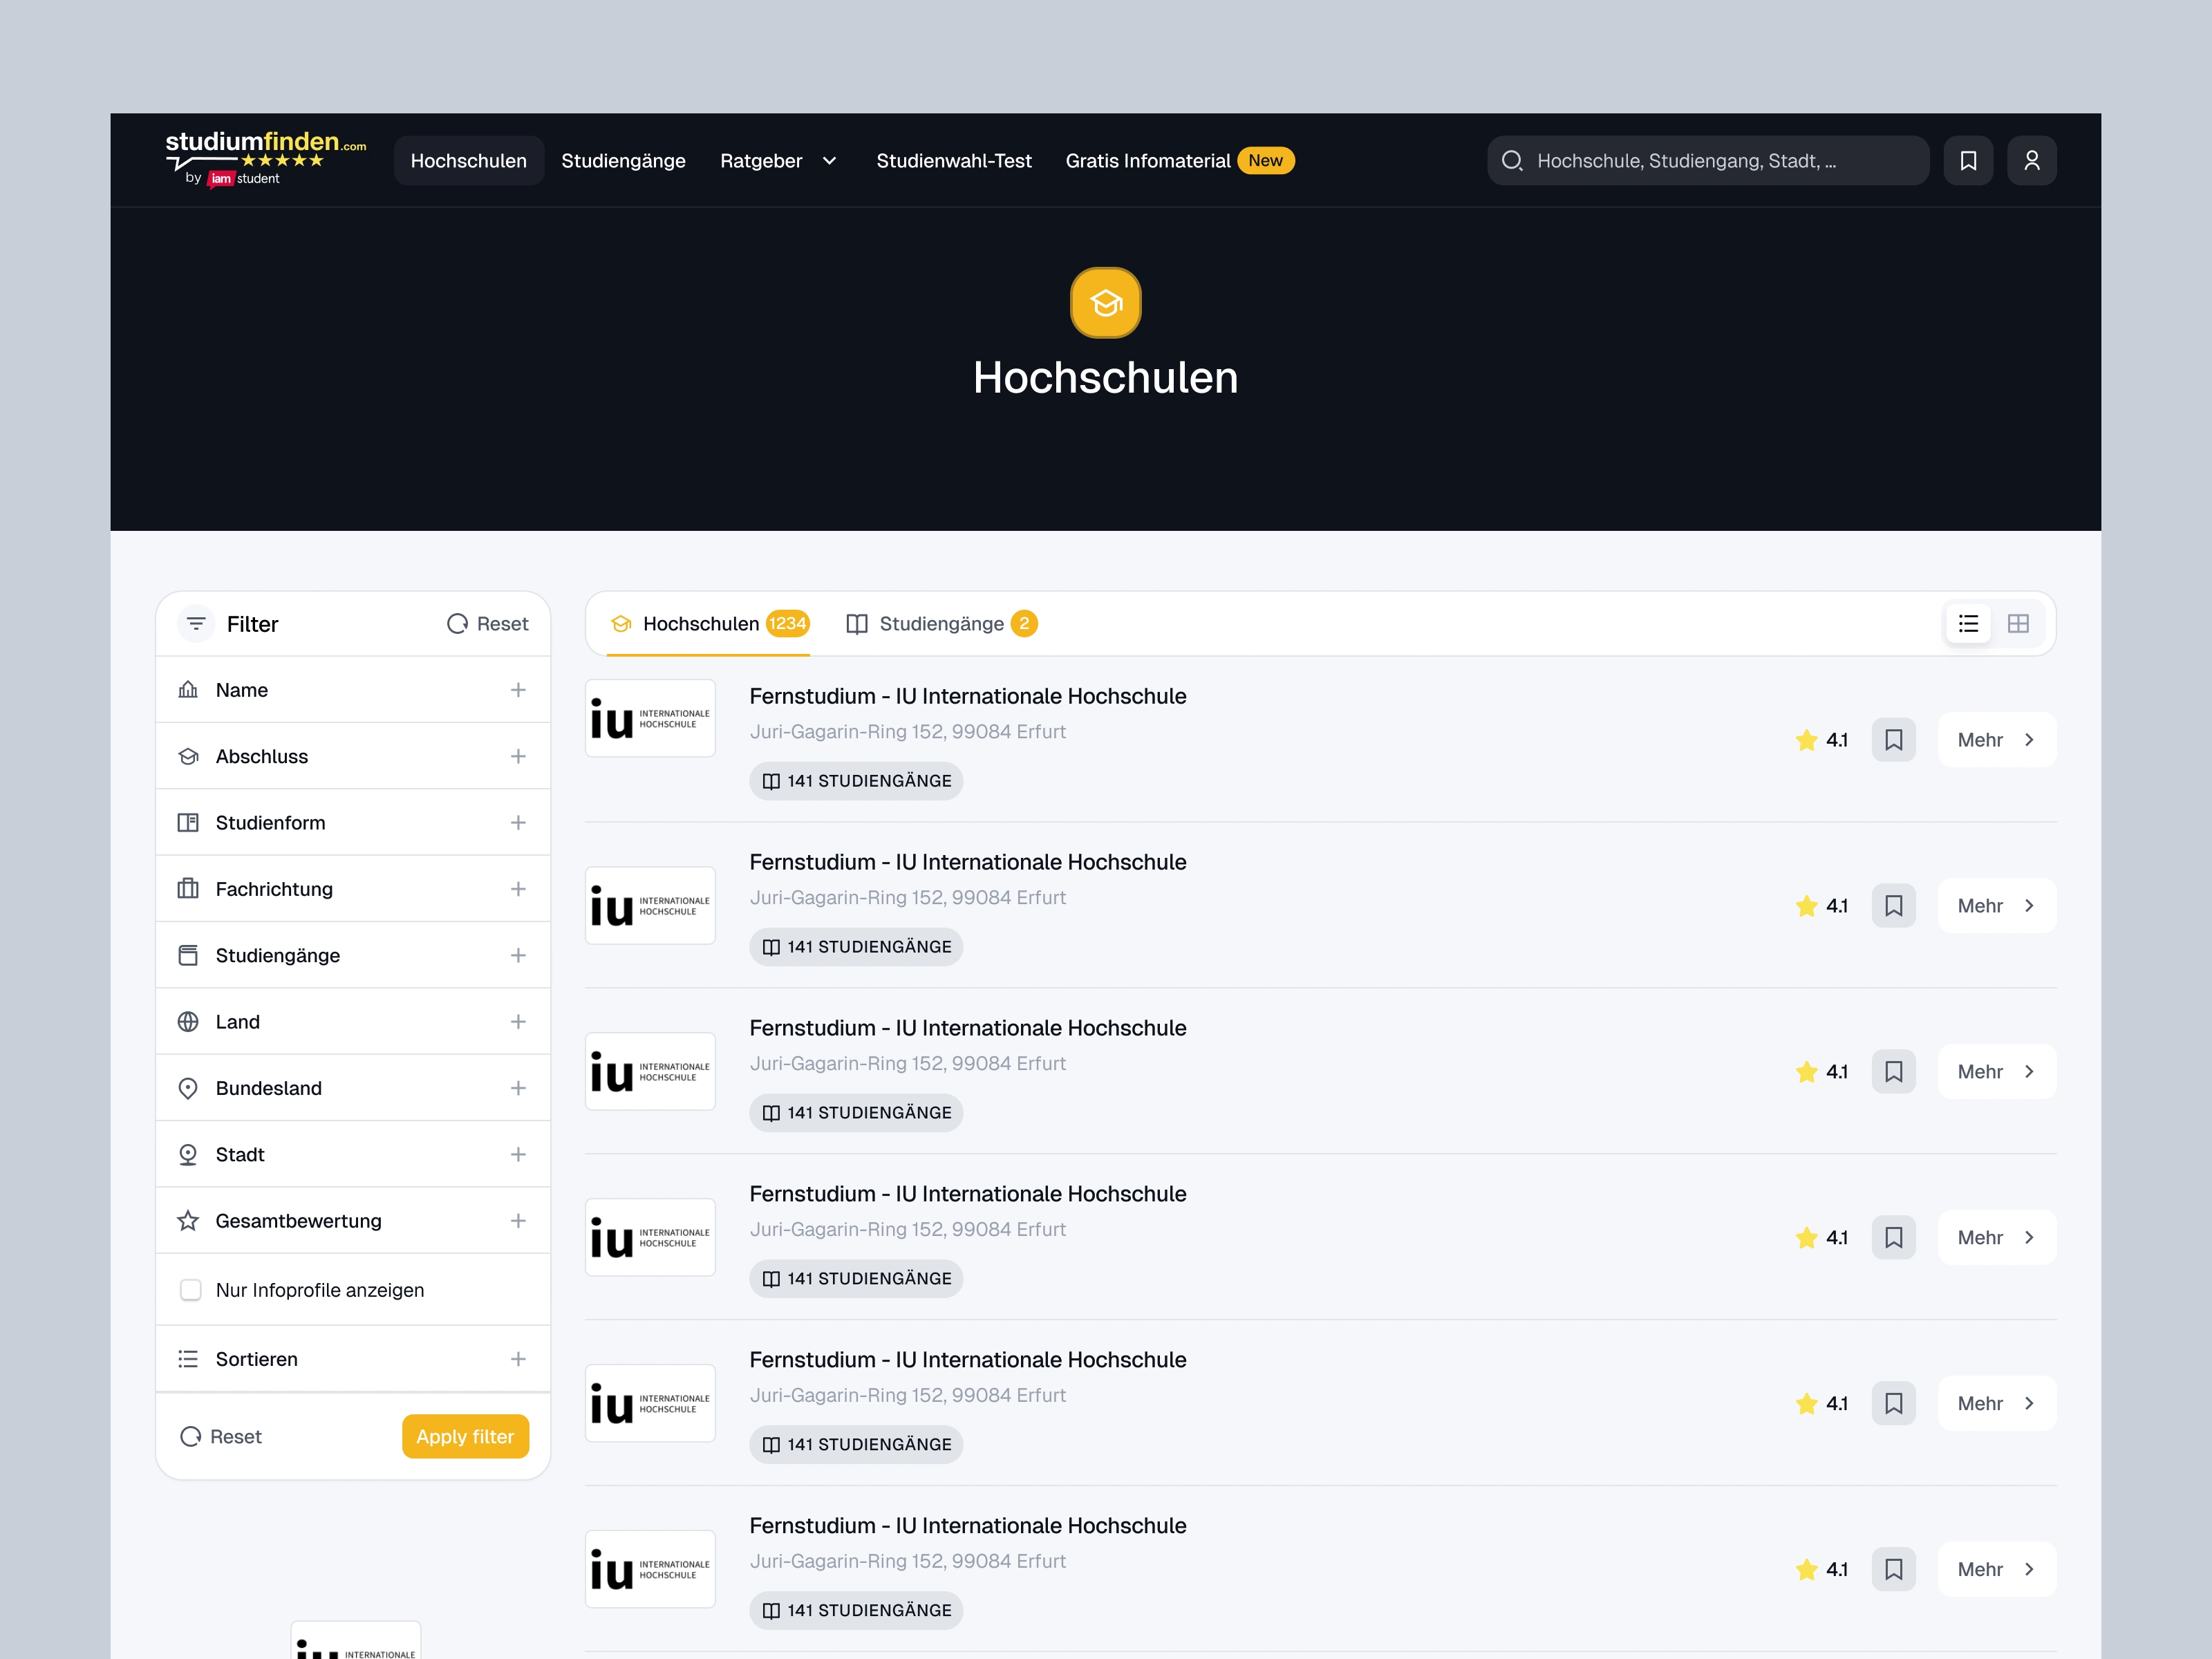The width and height of the screenshot is (2212, 1659).
Task: Expand the Abschluss filter section
Action: pos(517,757)
